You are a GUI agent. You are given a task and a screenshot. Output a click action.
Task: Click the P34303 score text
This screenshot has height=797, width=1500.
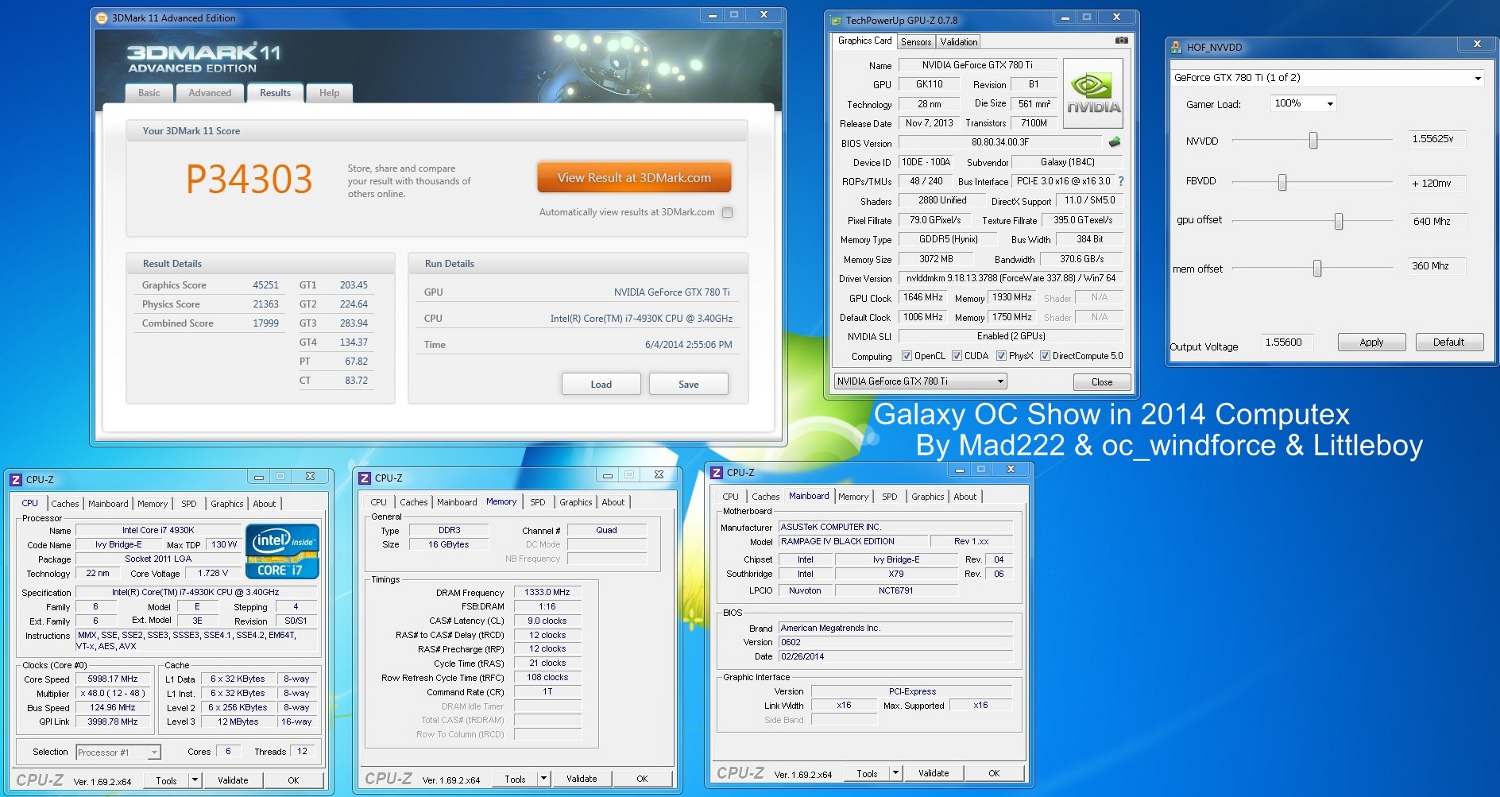tap(249, 180)
